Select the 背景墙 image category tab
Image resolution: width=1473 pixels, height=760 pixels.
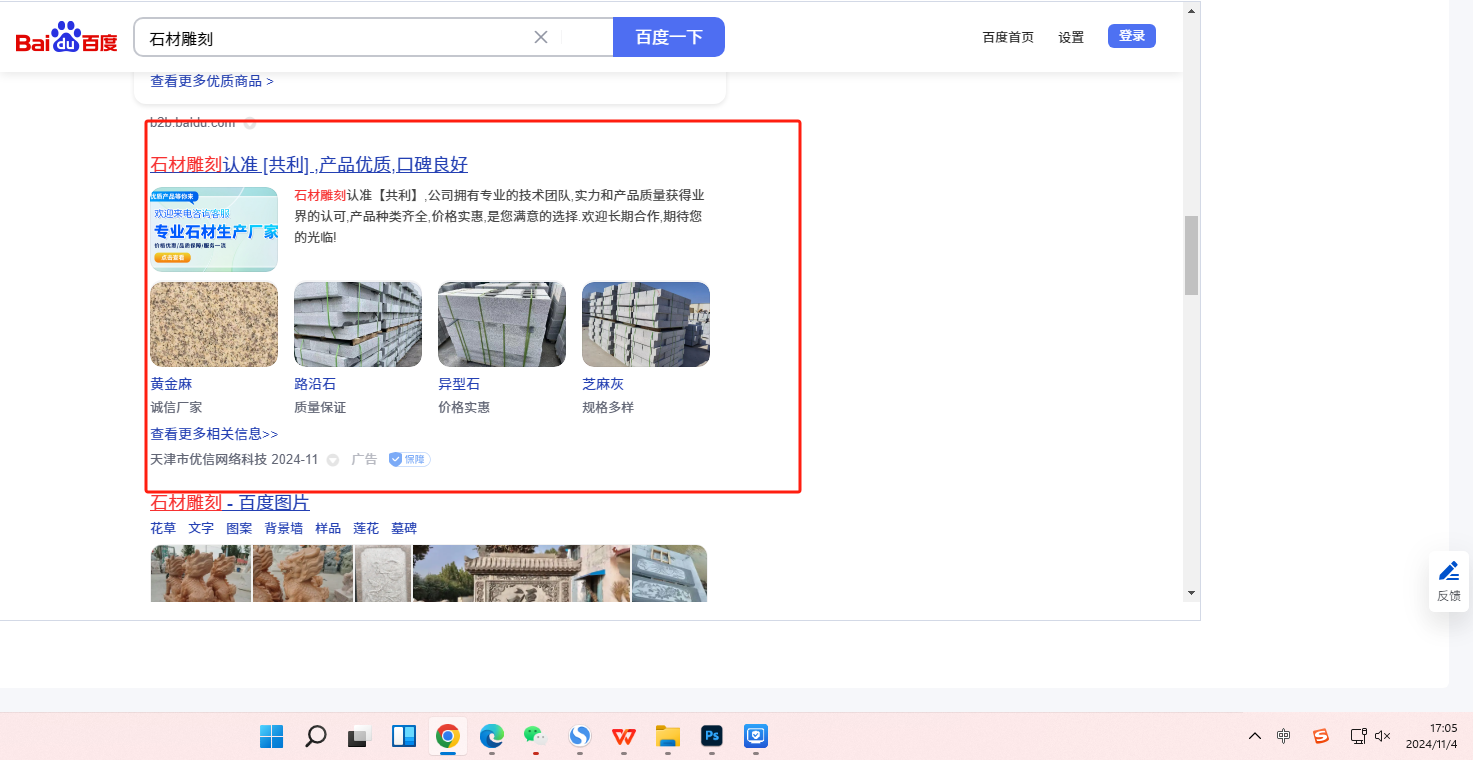pyautogui.click(x=283, y=528)
